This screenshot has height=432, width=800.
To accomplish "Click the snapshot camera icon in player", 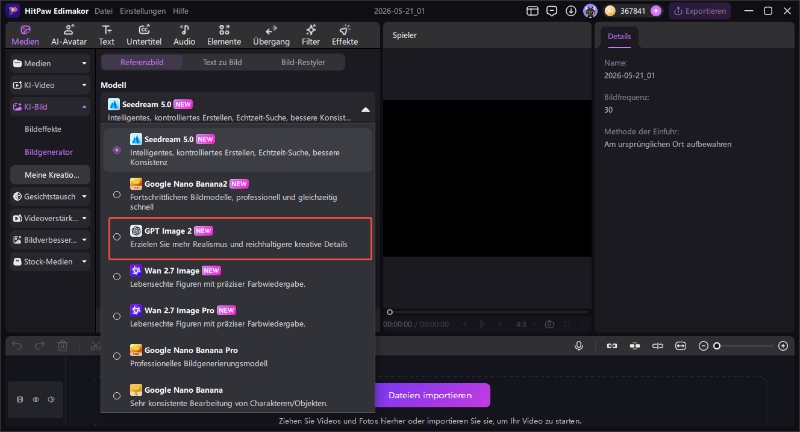I will (x=549, y=324).
